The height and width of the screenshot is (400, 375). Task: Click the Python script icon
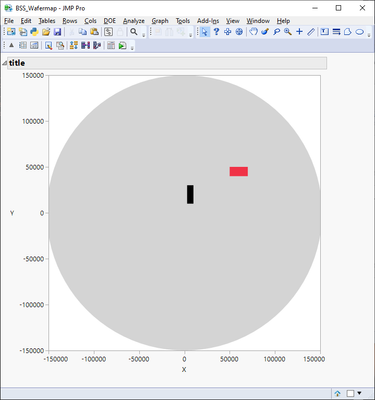coord(35,32)
